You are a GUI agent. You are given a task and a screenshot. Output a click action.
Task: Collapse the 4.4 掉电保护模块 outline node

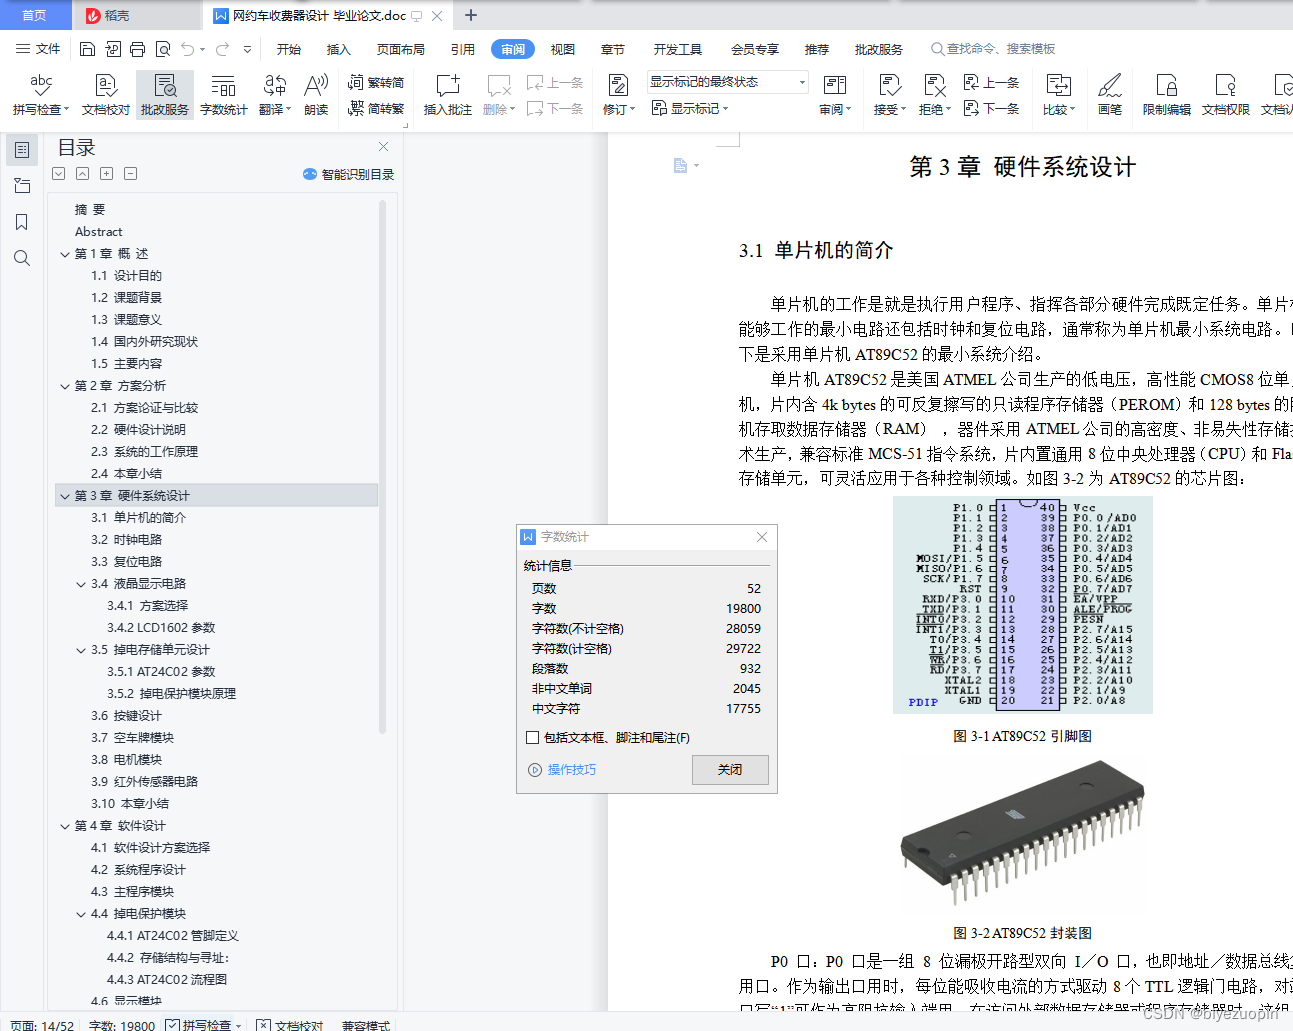pos(81,914)
